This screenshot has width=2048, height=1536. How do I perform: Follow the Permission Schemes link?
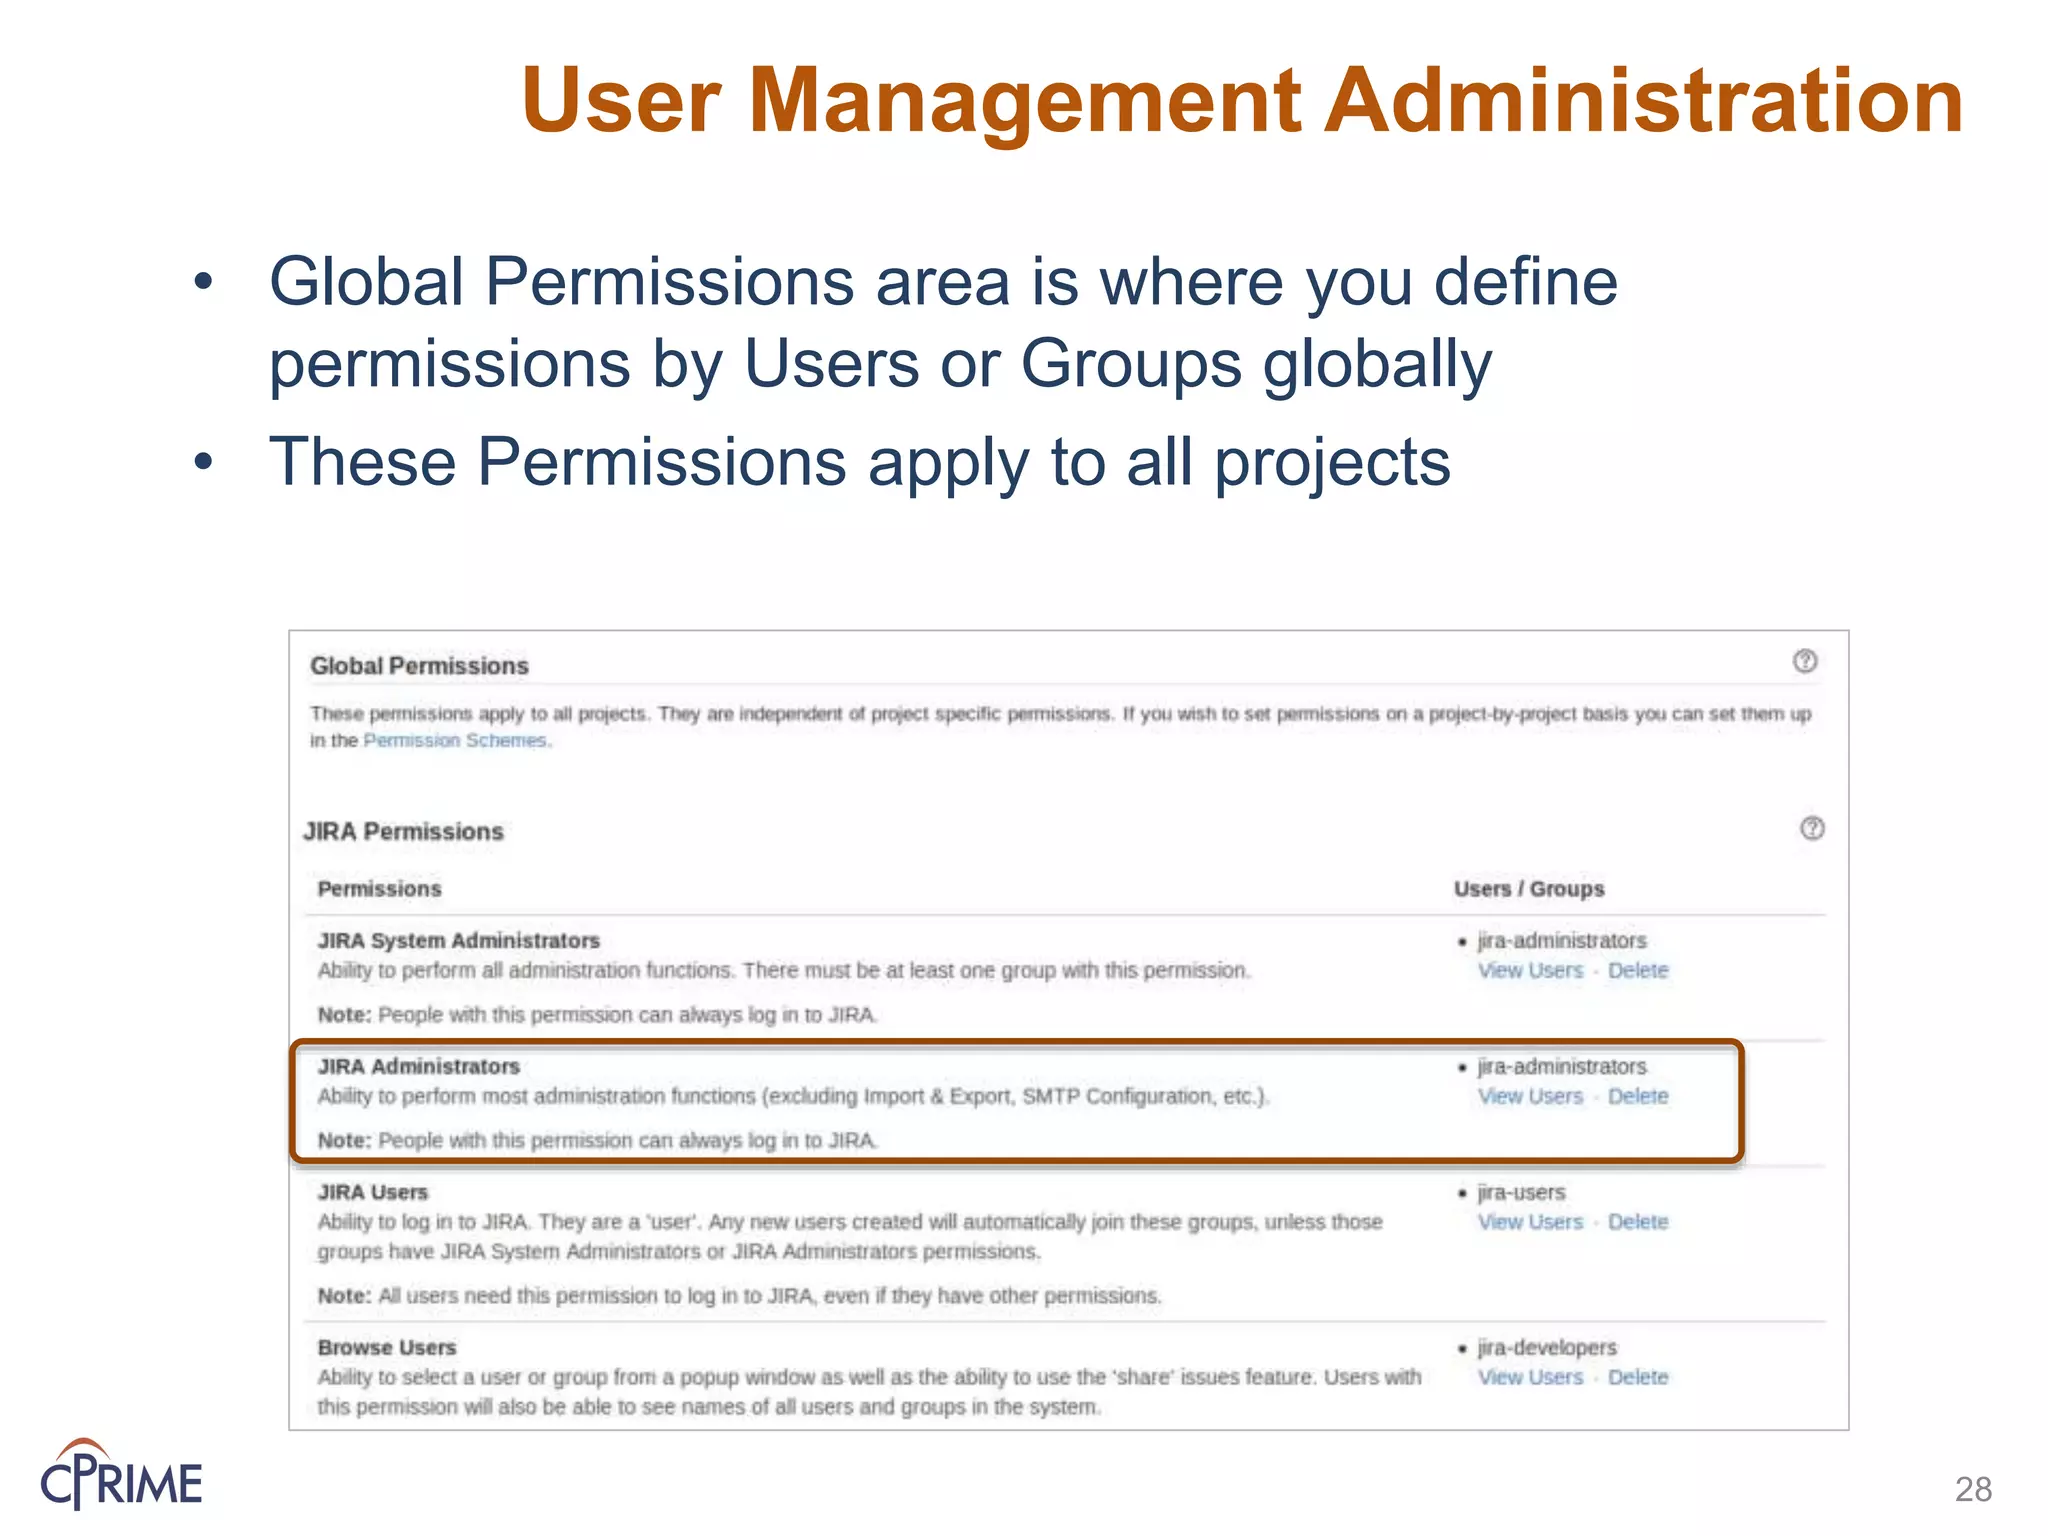[x=456, y=740]
